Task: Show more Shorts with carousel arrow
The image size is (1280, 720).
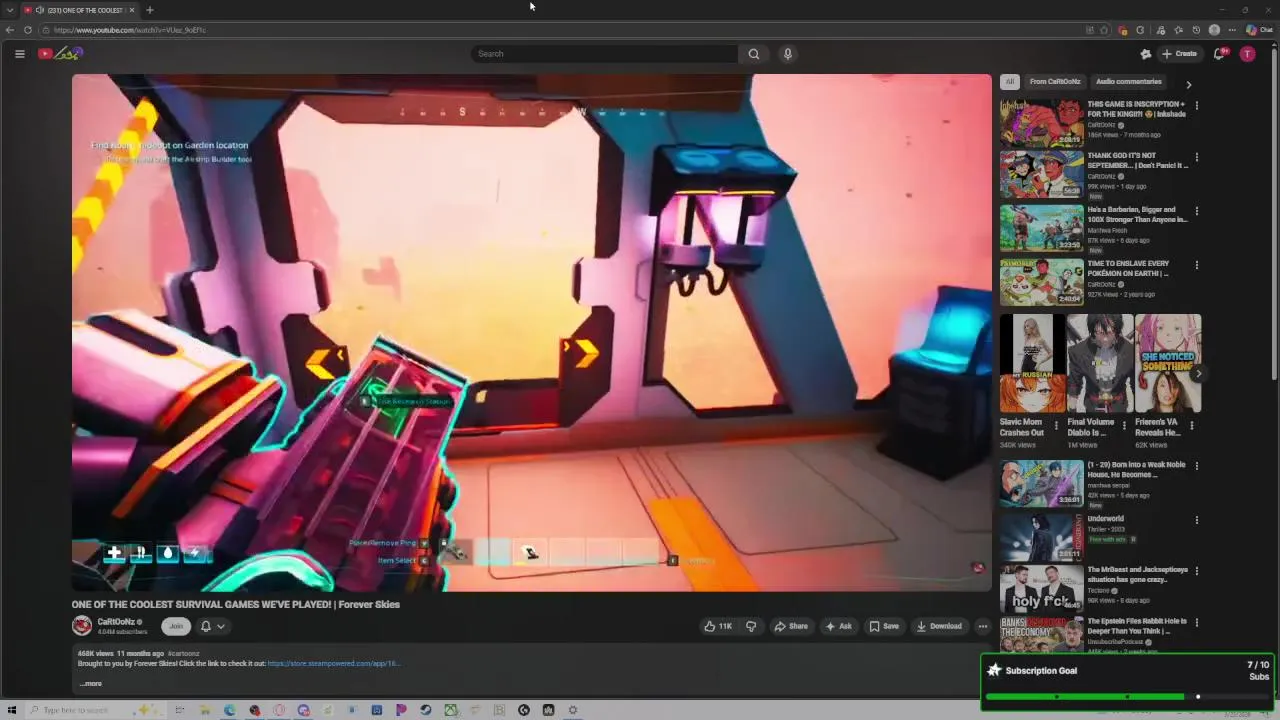Action: click(1198, 373)
